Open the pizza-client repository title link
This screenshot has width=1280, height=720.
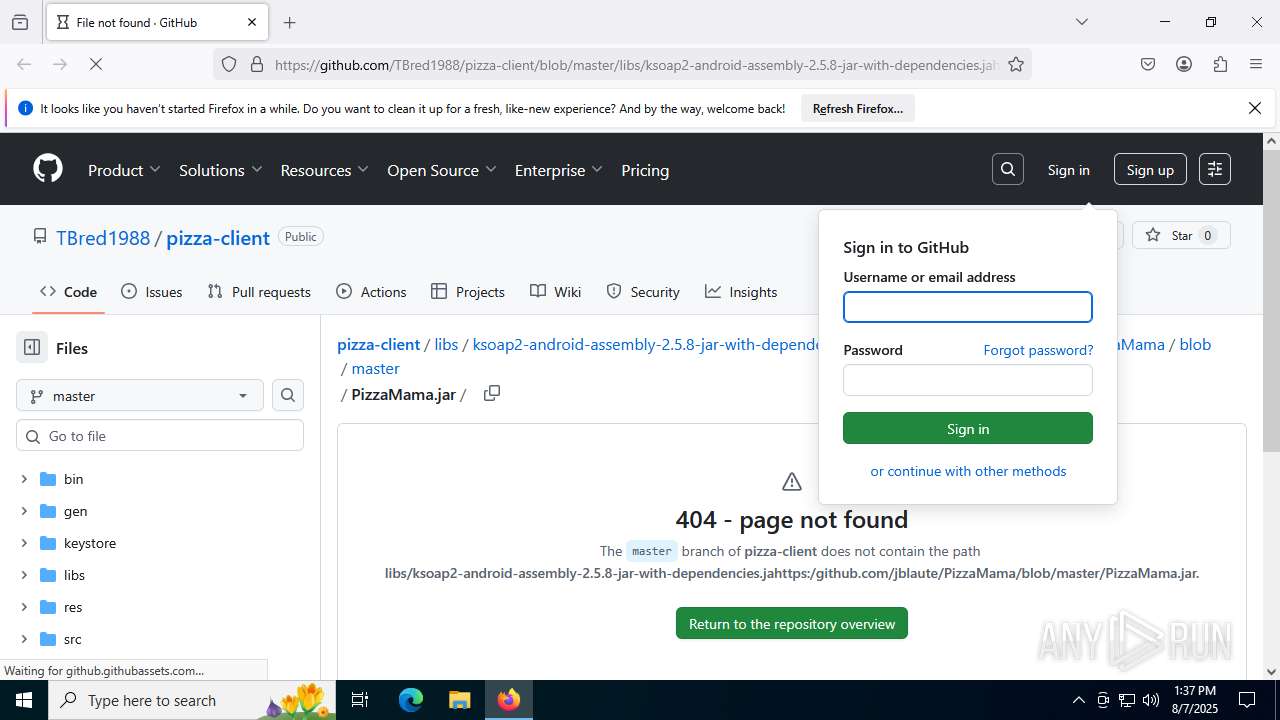pos(218,238)
